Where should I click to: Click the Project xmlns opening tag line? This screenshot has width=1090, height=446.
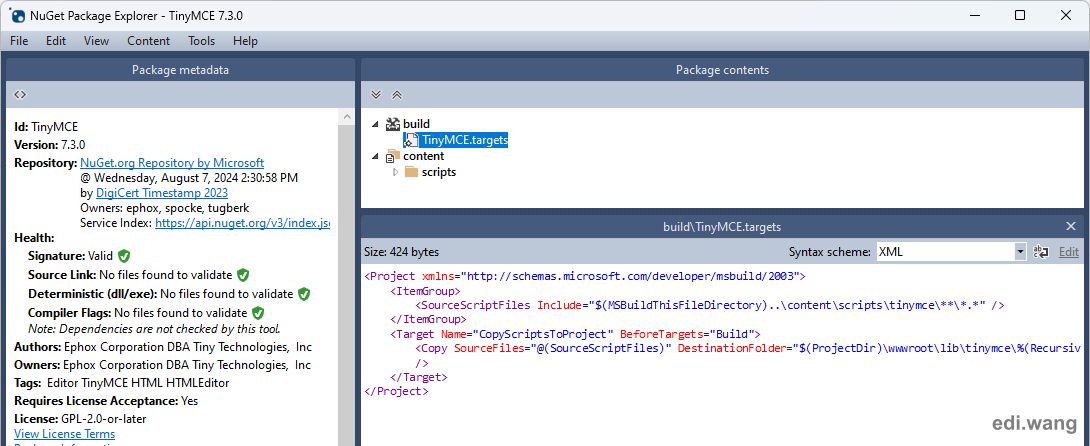pos(585,276)
